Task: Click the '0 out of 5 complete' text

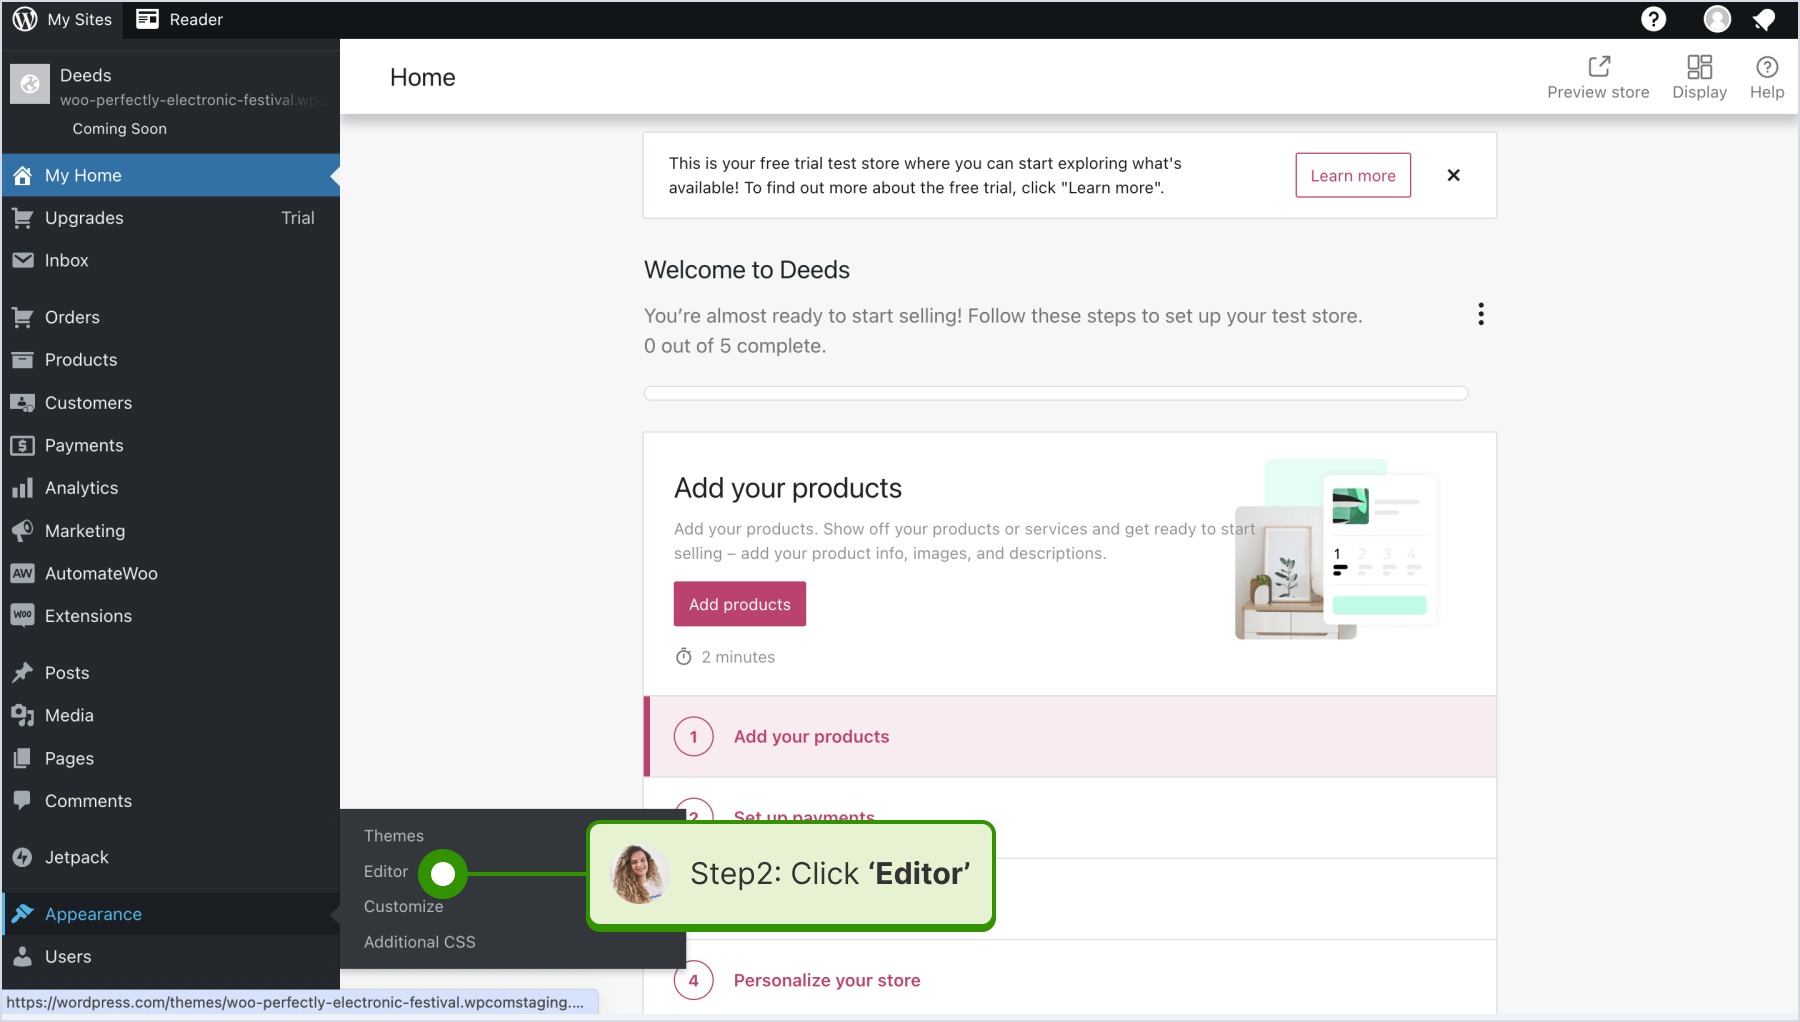Action: click(x=735, y=346)
